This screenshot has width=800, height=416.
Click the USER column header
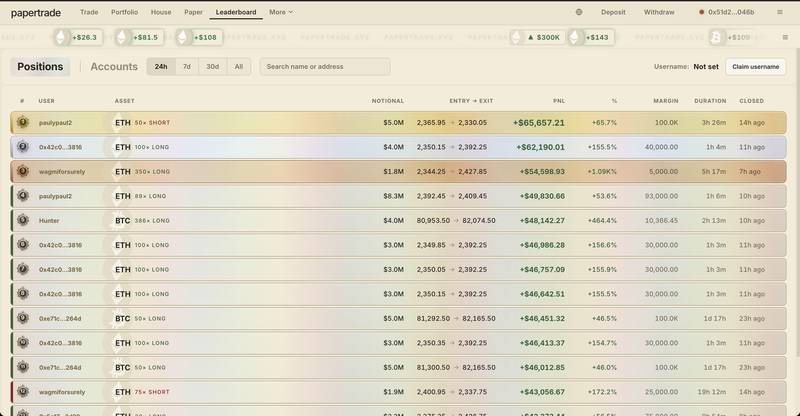(x=46, y=101)
